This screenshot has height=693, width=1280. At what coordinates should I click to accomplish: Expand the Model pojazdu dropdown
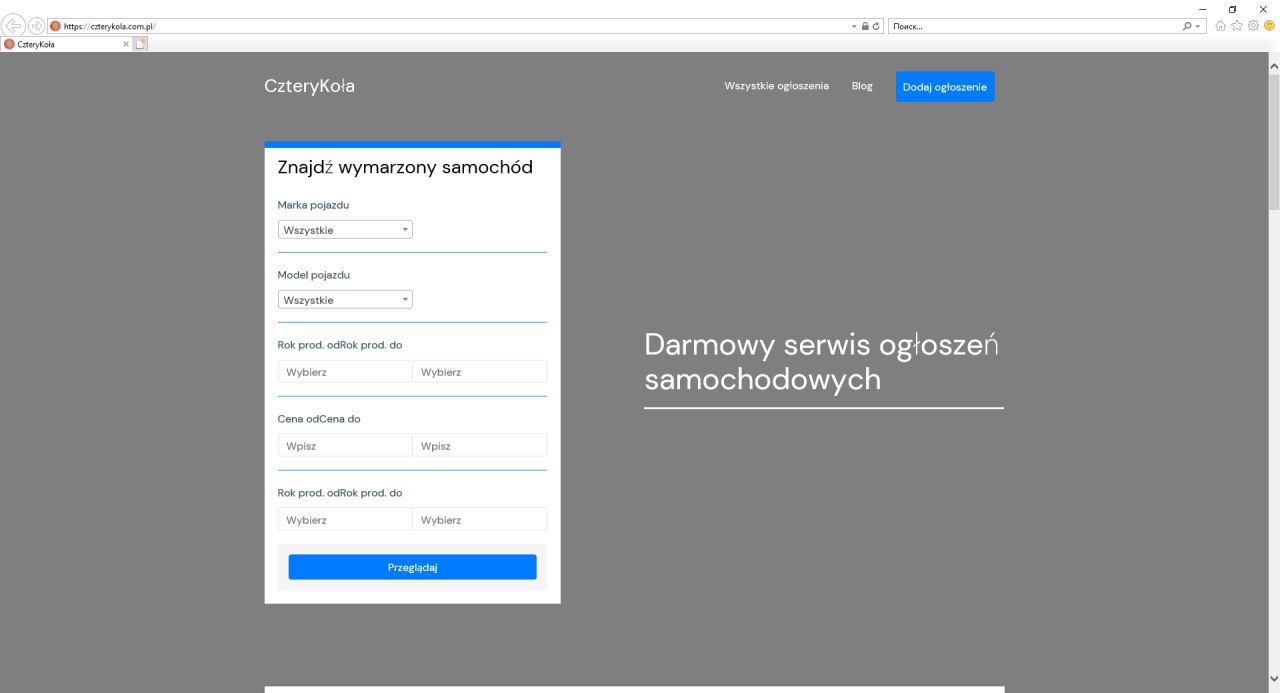tap(345, 300)
